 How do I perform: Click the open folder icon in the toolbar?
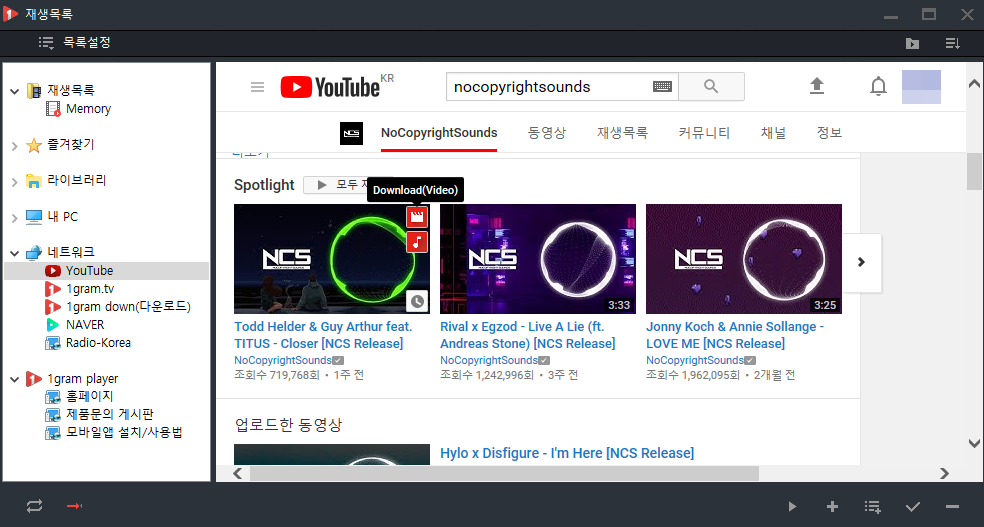click(912, 43)
